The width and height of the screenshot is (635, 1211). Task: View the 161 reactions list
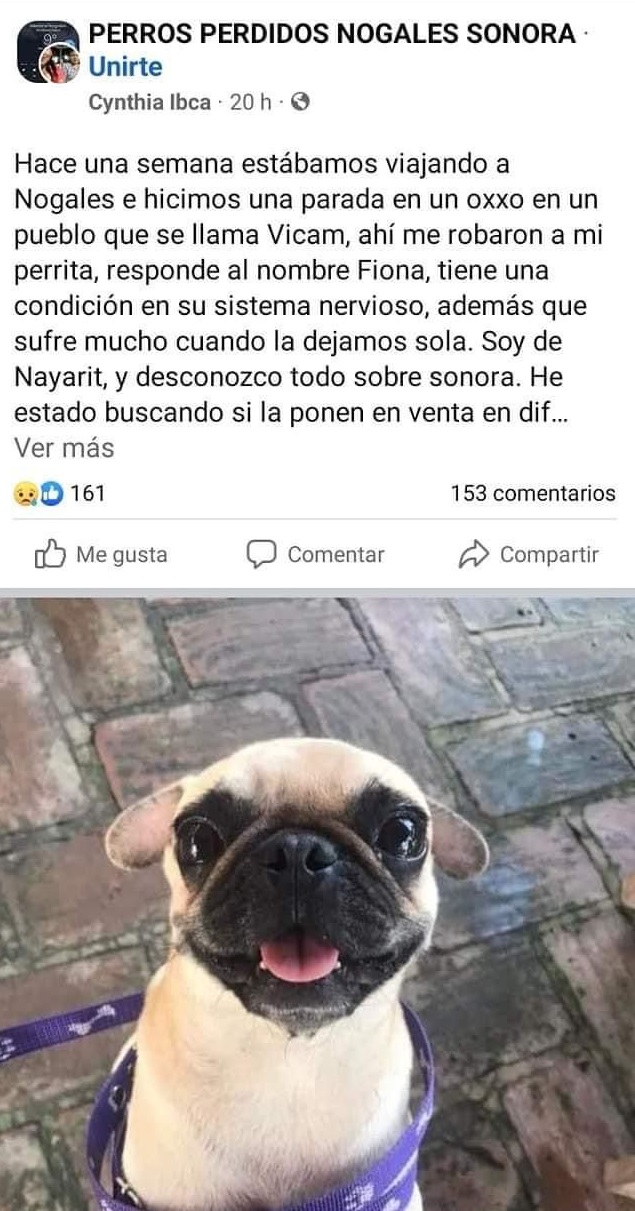click(88, 493)
